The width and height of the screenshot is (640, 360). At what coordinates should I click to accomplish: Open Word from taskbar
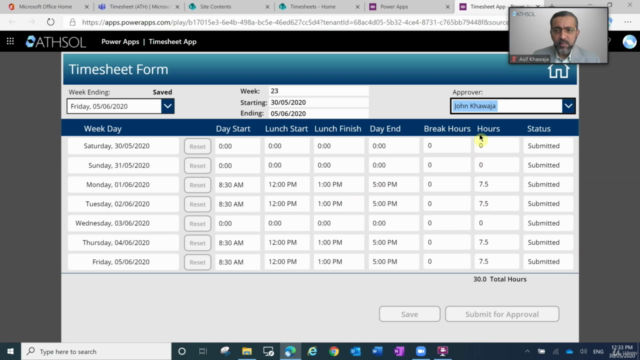tap(378, 351)
